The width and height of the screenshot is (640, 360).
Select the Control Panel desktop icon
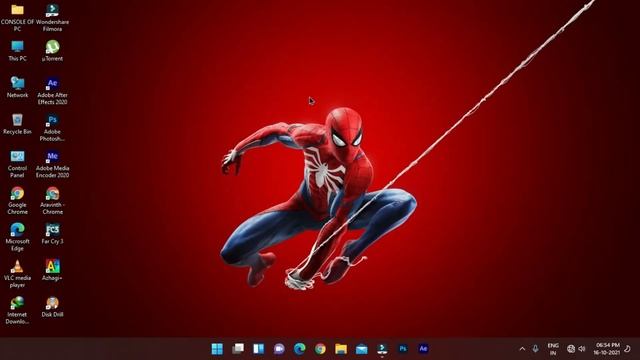click(x=17, y=164)
